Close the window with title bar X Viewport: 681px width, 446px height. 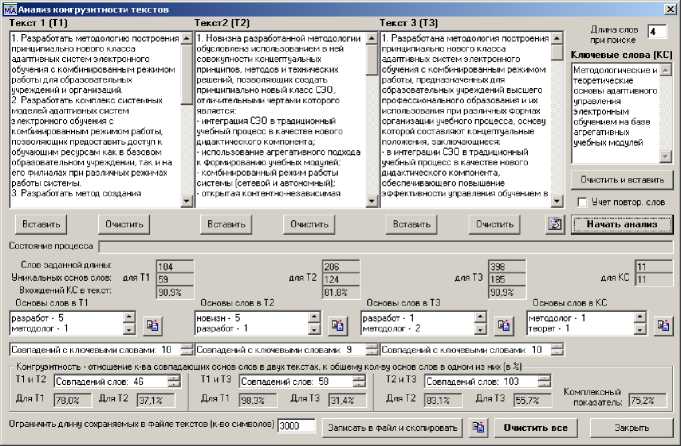[x=670, y=9]
